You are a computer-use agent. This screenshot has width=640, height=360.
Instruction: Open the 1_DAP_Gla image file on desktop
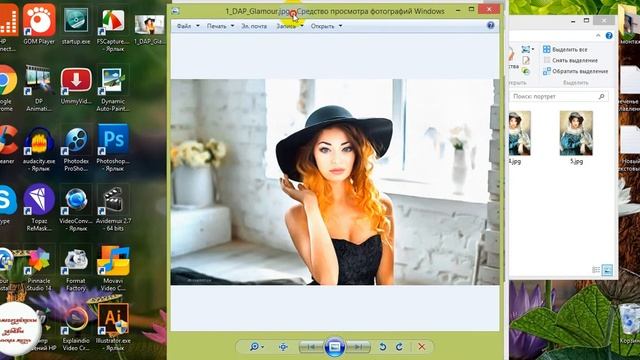(x=149, y=28)
